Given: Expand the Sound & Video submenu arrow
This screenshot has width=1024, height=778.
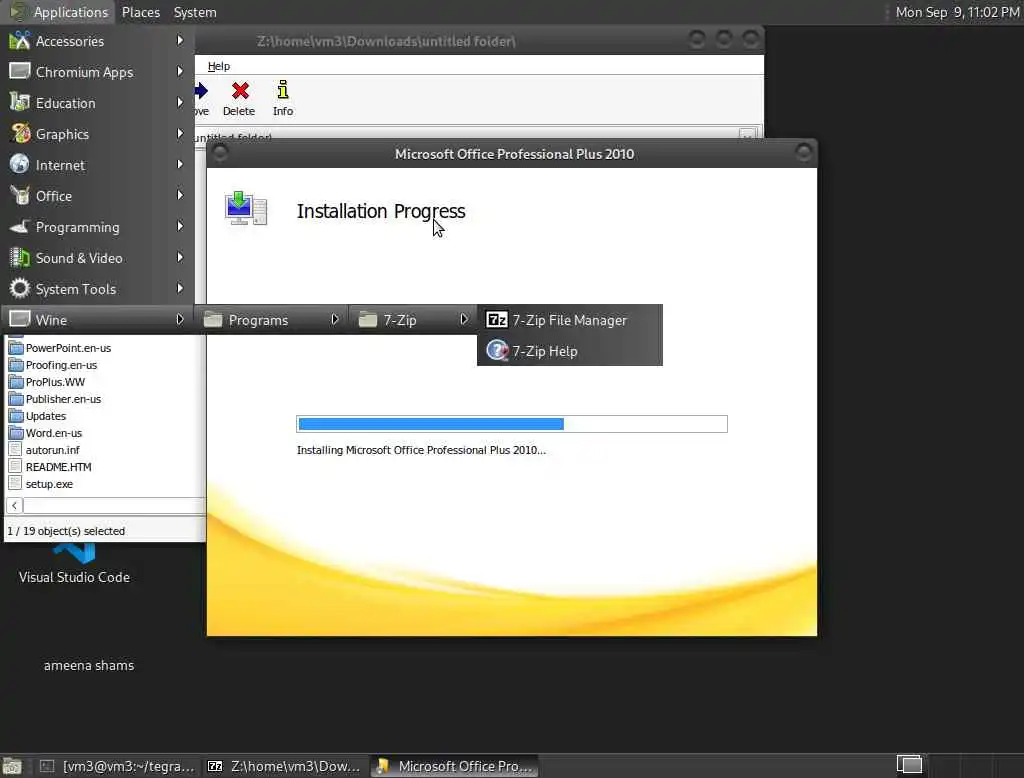Looking at the screenshot, I should point(180,257).
